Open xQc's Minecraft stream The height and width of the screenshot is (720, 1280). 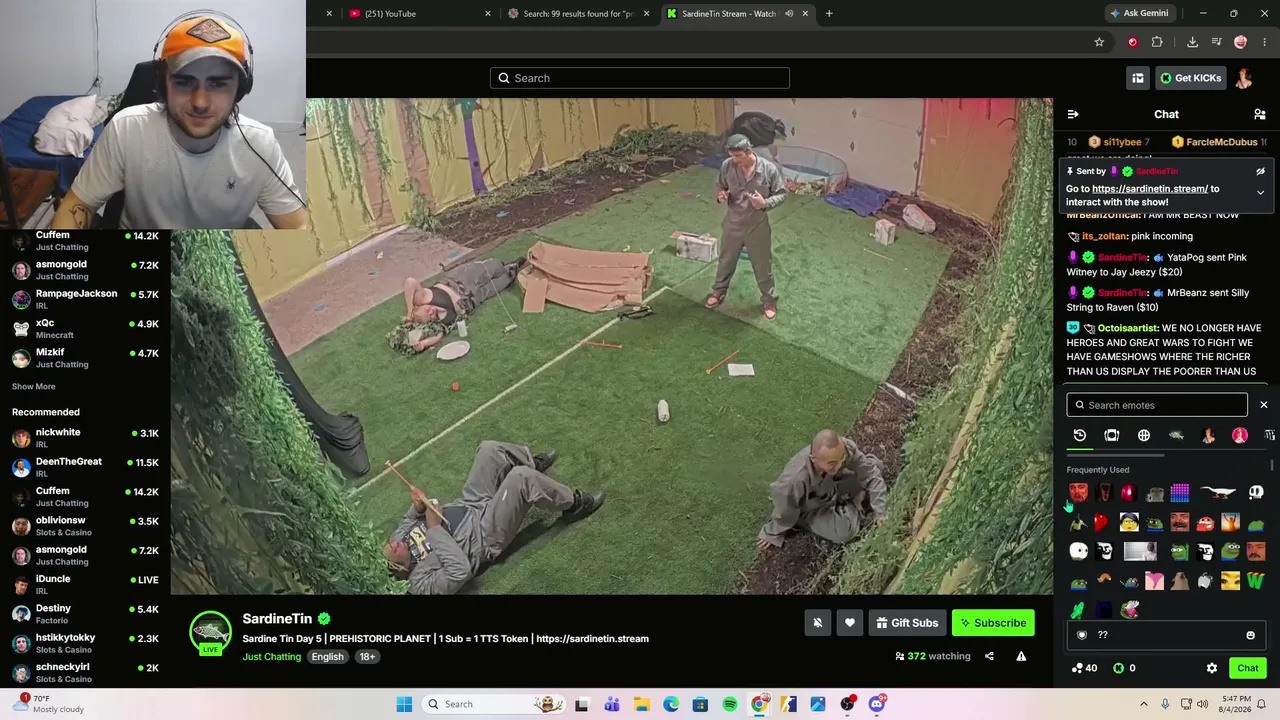(85, 329)
